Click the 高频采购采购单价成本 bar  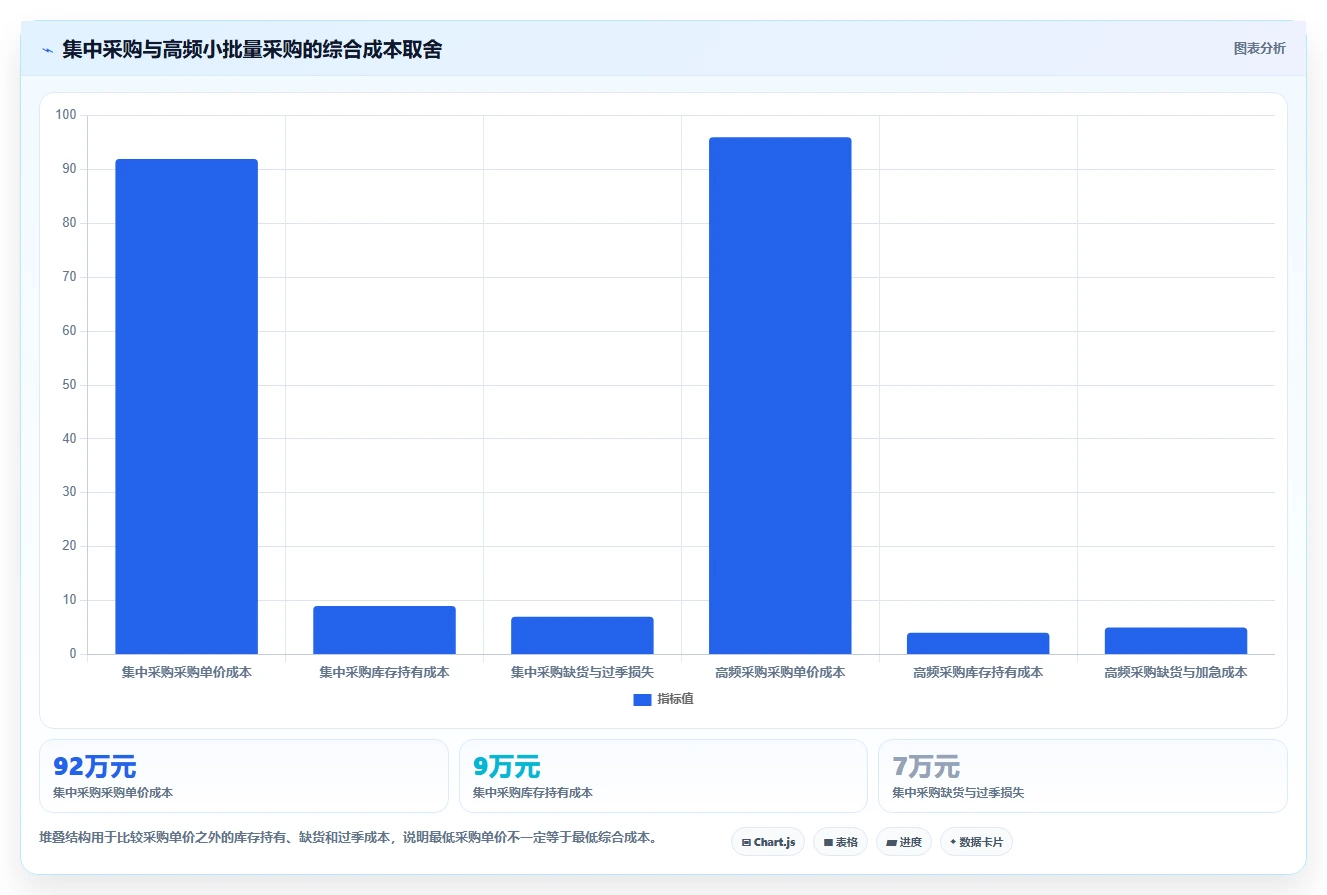[780, 396]
